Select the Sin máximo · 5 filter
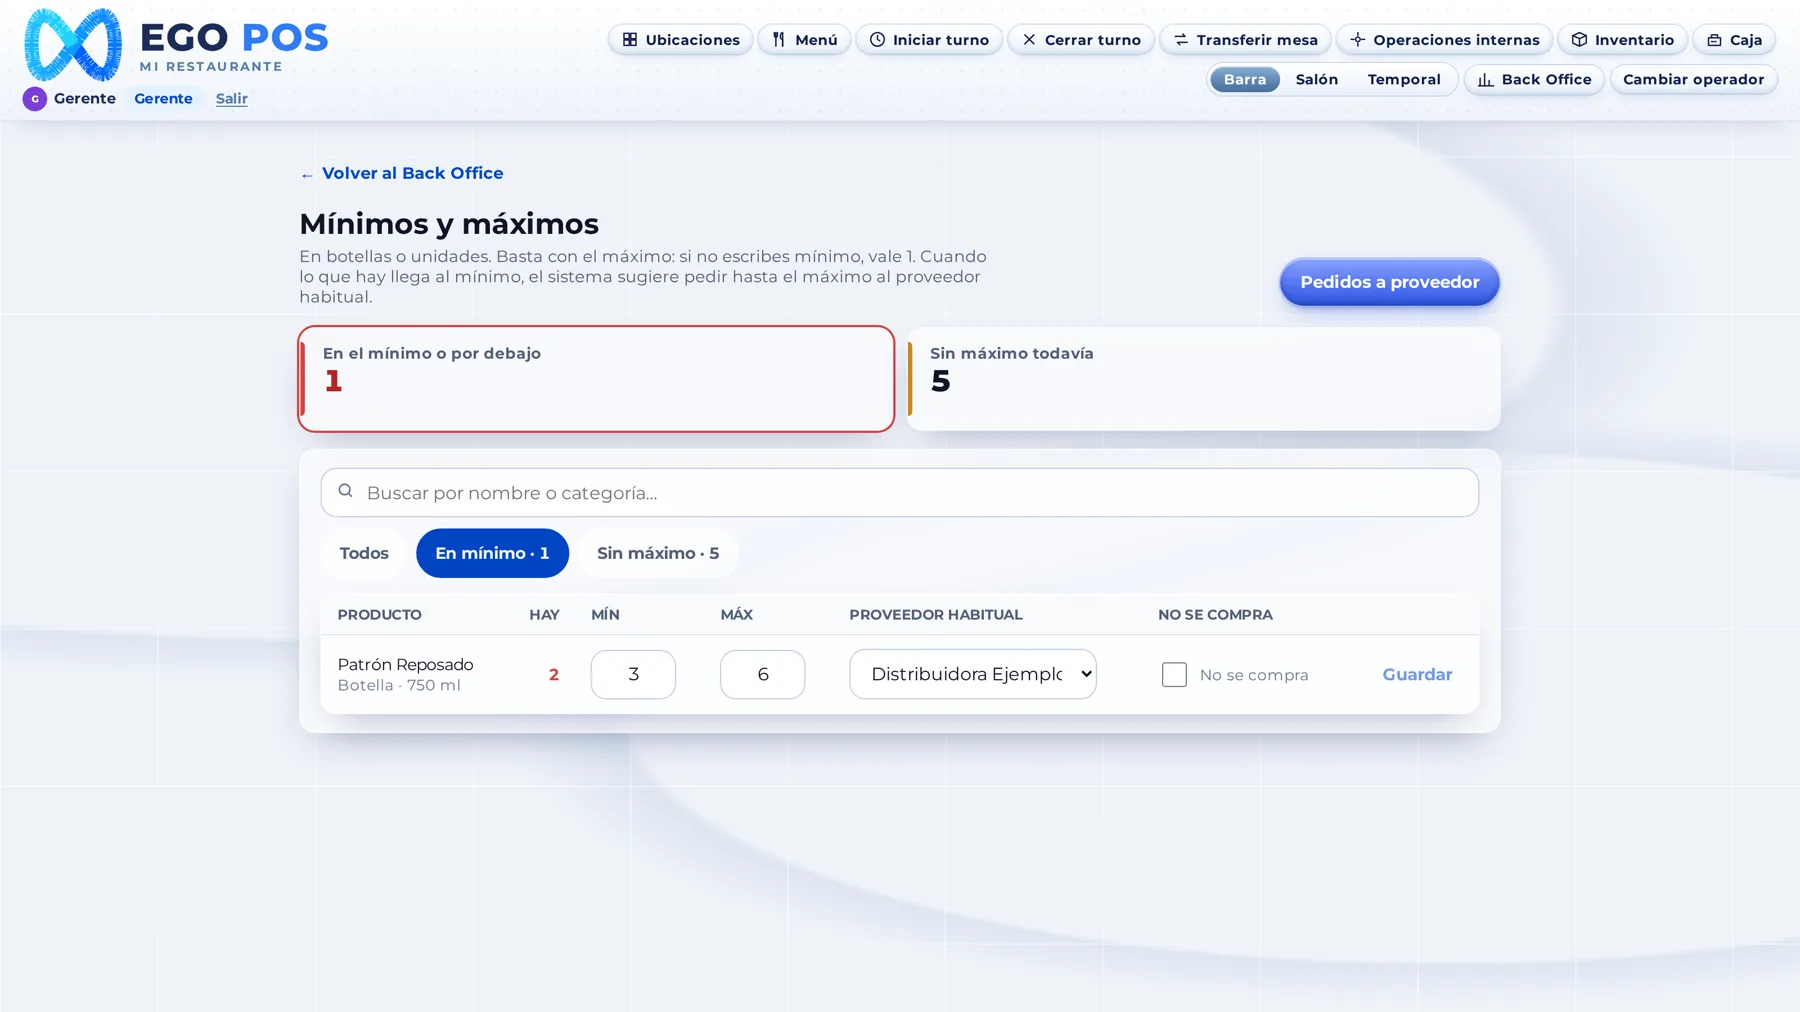This screenshot has height=1012, width=1800. click(x=658, y=553)
